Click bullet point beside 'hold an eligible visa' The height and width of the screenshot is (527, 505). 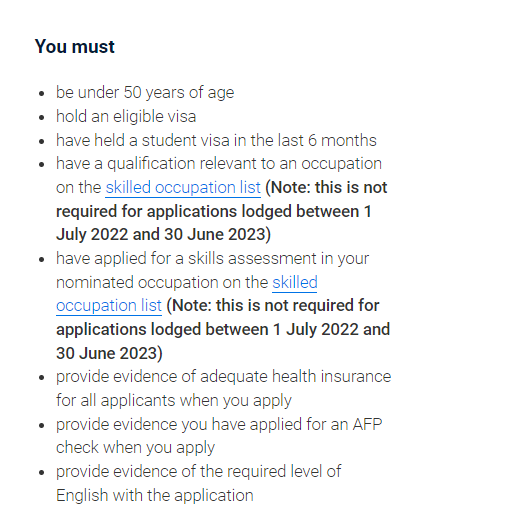[x=42, y=117]
